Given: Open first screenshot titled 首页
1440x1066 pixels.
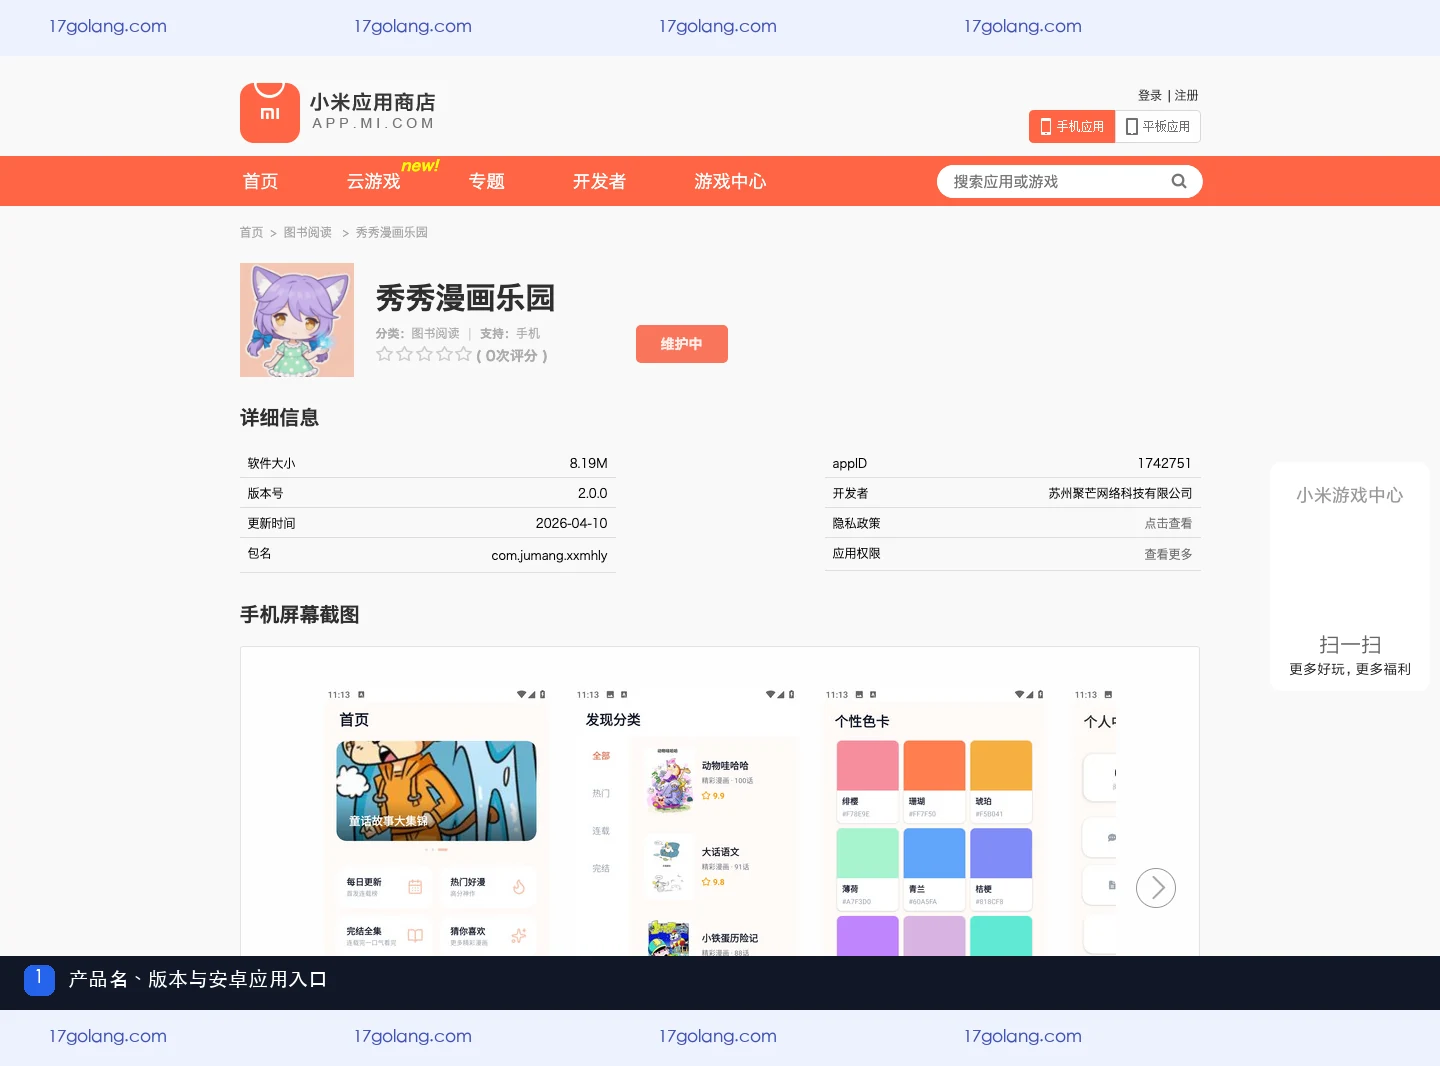Looking at the screenshot, I should tap(437, 820).
